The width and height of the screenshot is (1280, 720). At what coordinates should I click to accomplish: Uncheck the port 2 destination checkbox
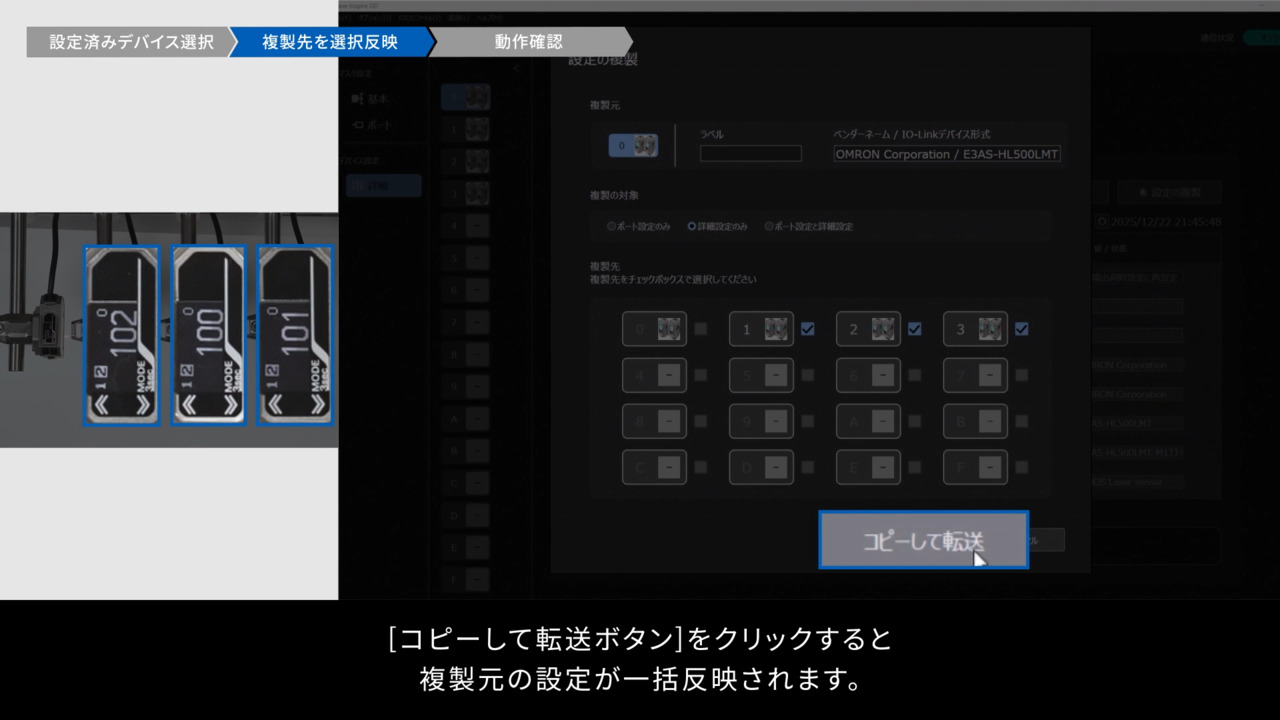coord(914,328)
